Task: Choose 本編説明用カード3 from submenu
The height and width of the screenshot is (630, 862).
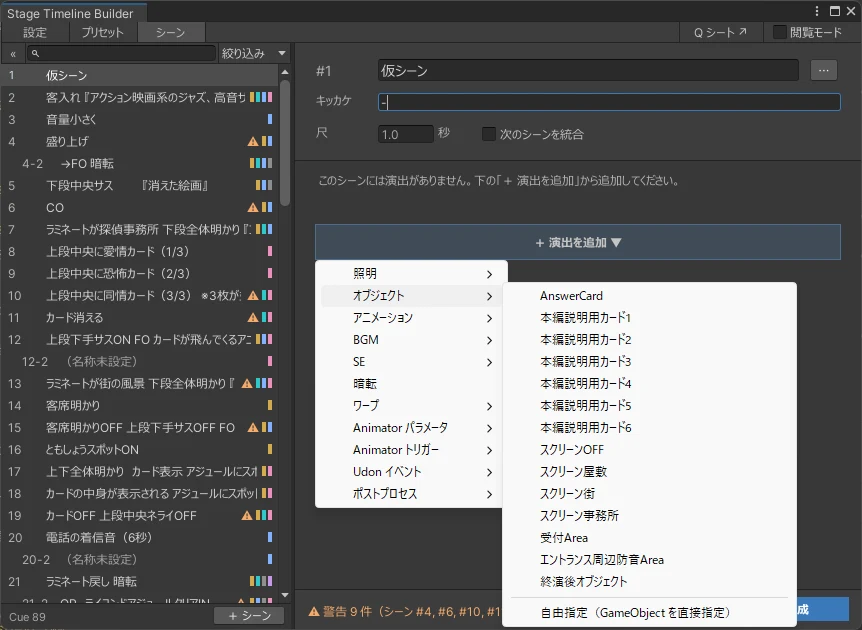Action: [649, 362]
